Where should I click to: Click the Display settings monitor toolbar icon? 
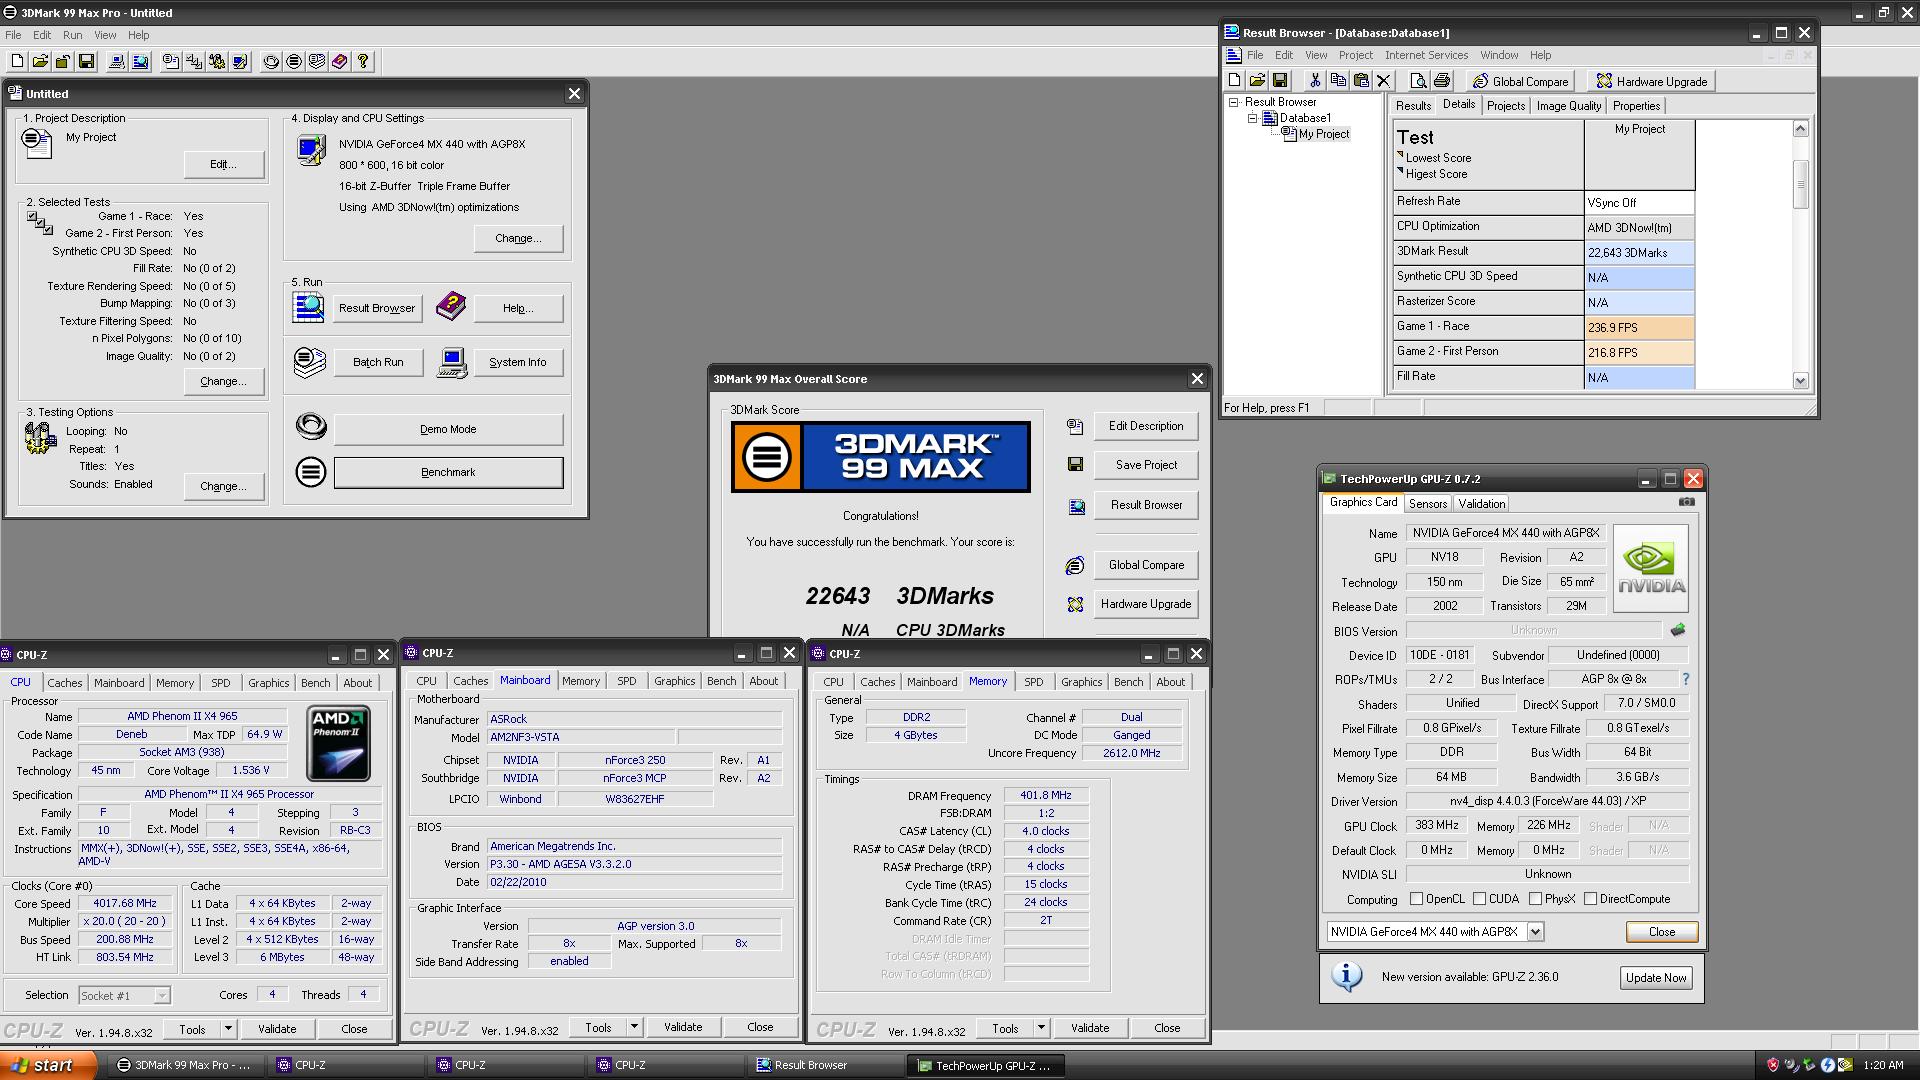(240, 62)
